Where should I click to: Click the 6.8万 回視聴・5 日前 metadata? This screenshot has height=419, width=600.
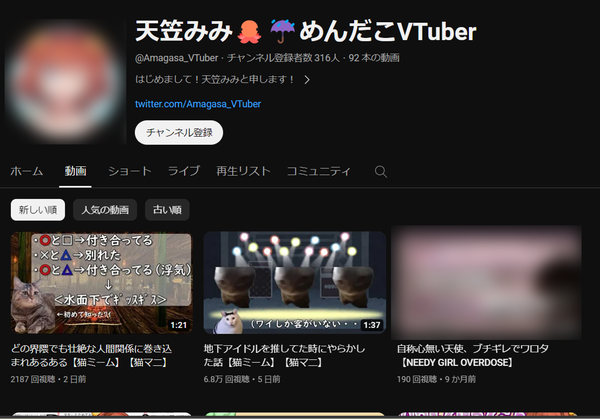coord(242,379)
